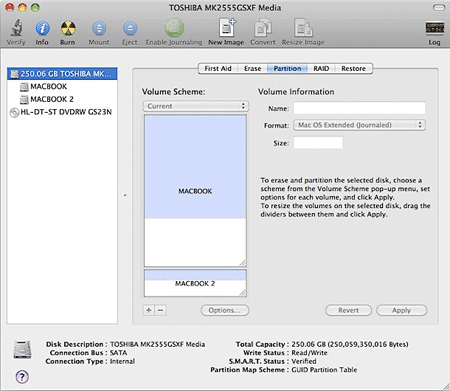The width and height of the screenshot is (450, 391).
Task: Click the Size input field
Action: point(318,143)
